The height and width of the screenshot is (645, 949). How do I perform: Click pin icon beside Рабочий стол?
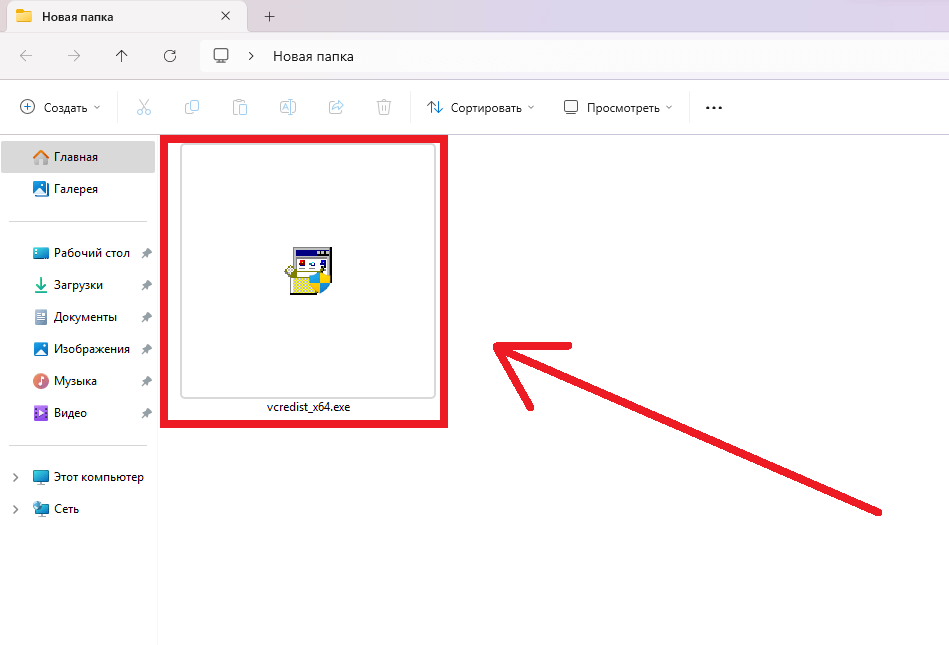point(146,254)
